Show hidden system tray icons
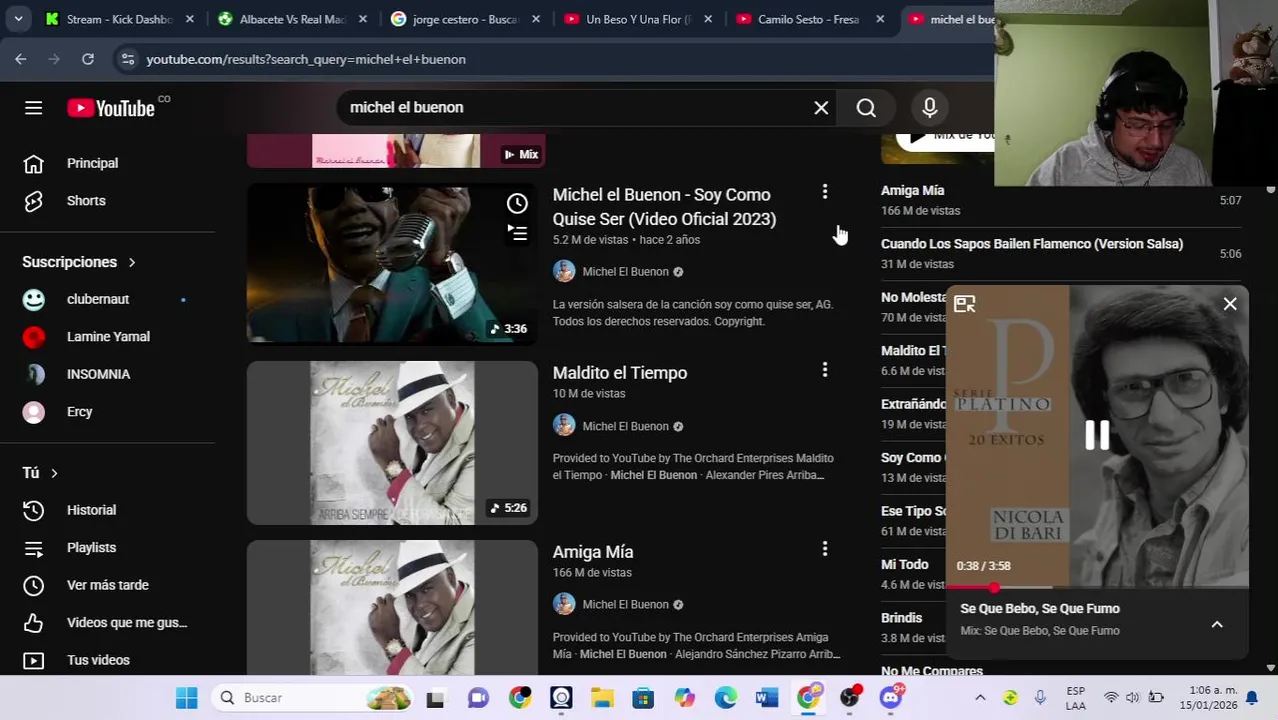 (x=980, y=698)
